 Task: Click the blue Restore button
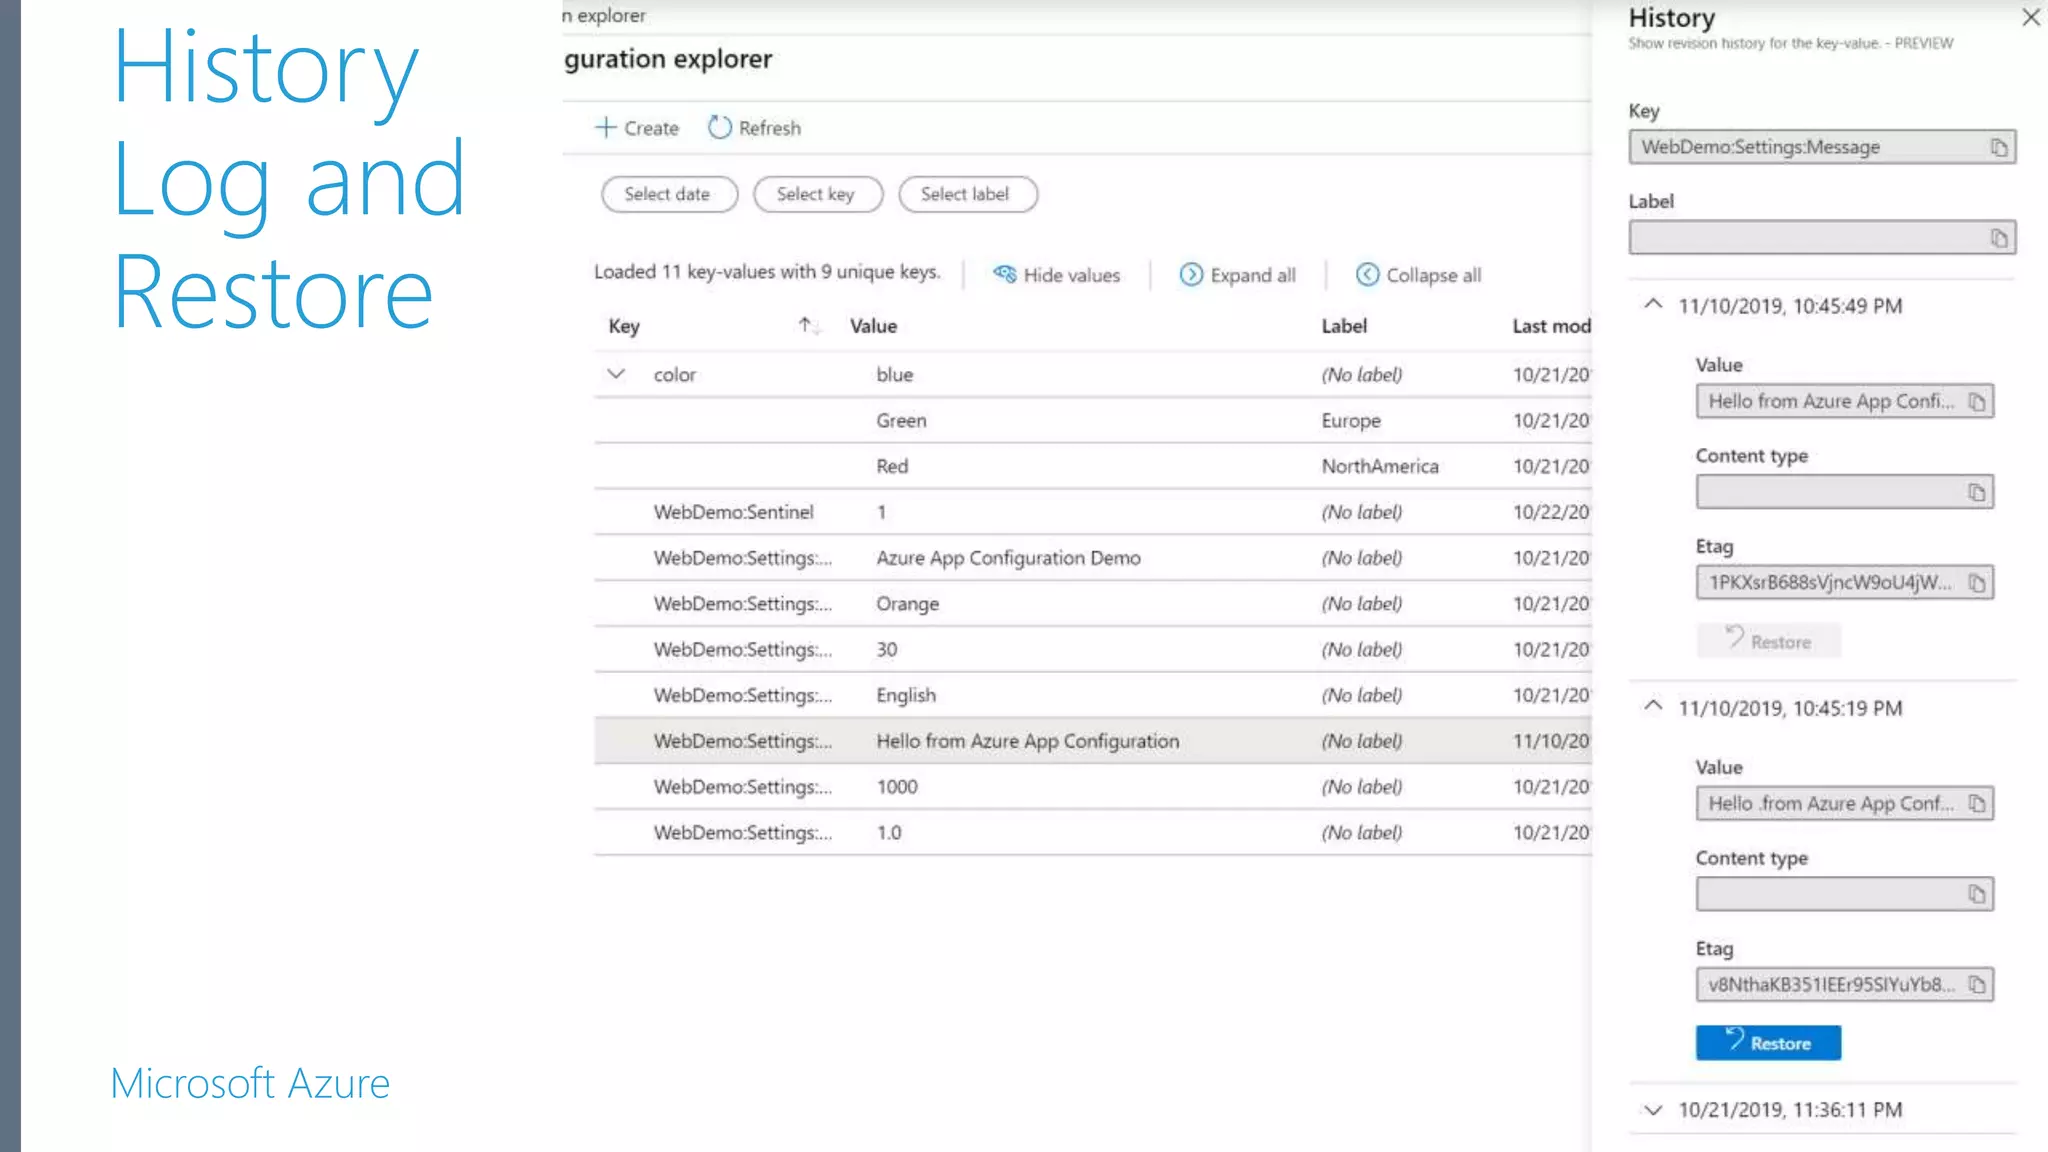pos(1767,1043)
